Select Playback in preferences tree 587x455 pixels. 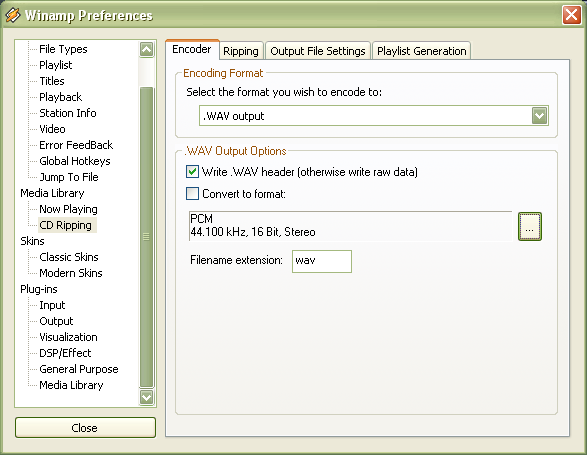[x=60, y=97]
